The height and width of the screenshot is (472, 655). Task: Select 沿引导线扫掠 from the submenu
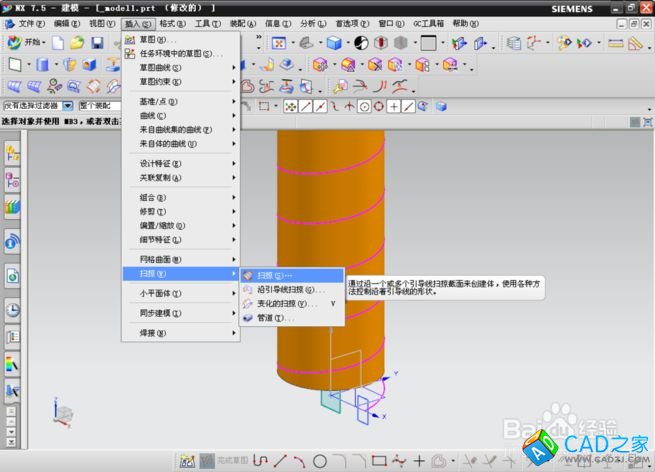click(285, 289)
